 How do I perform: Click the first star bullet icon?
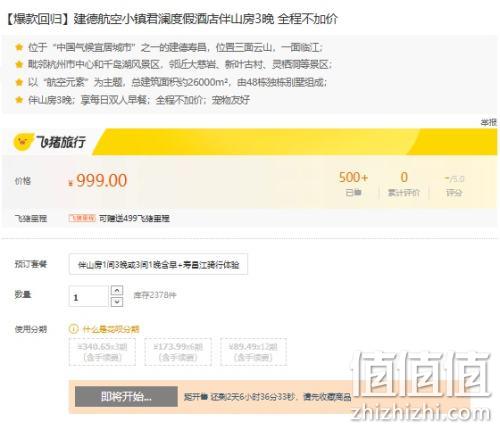19,47
